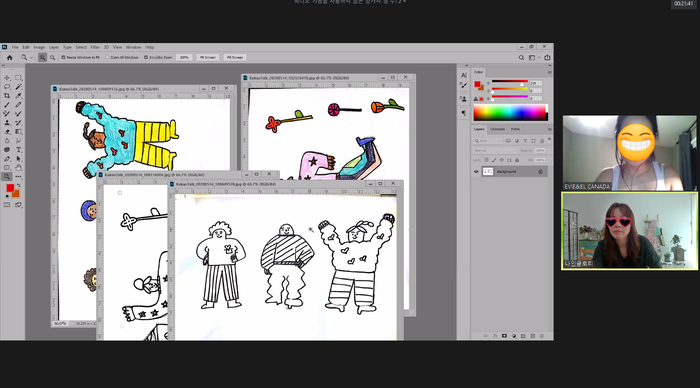
Task: Switch to the Channels tab
Action: pyautogui.click(x=497, y=129)
